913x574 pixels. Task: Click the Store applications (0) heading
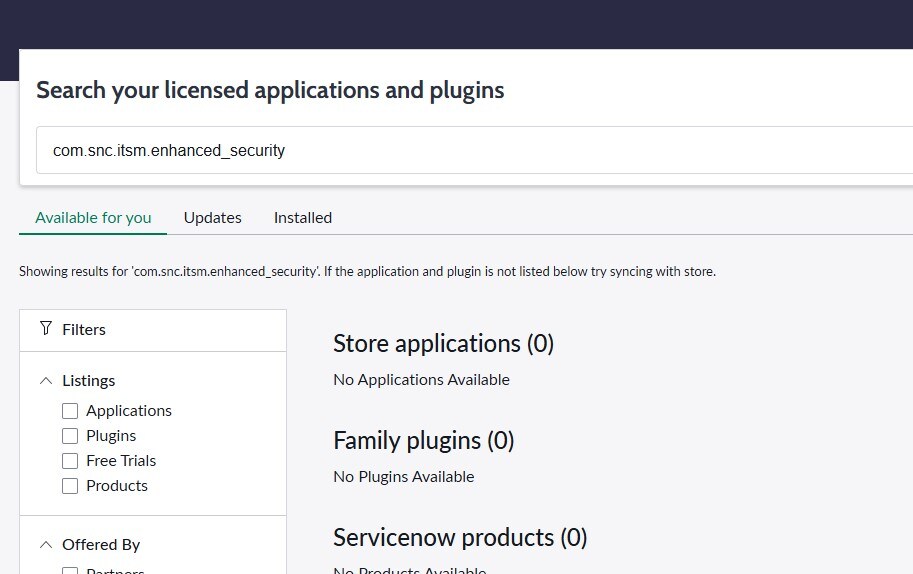443,343
